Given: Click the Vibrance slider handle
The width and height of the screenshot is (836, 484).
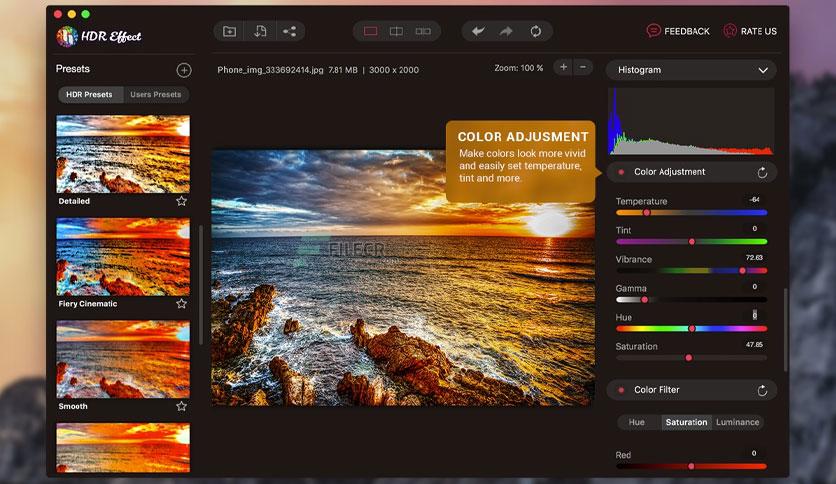Looking at the screenshot, I should pyautogui.click(x=742, y=271).
